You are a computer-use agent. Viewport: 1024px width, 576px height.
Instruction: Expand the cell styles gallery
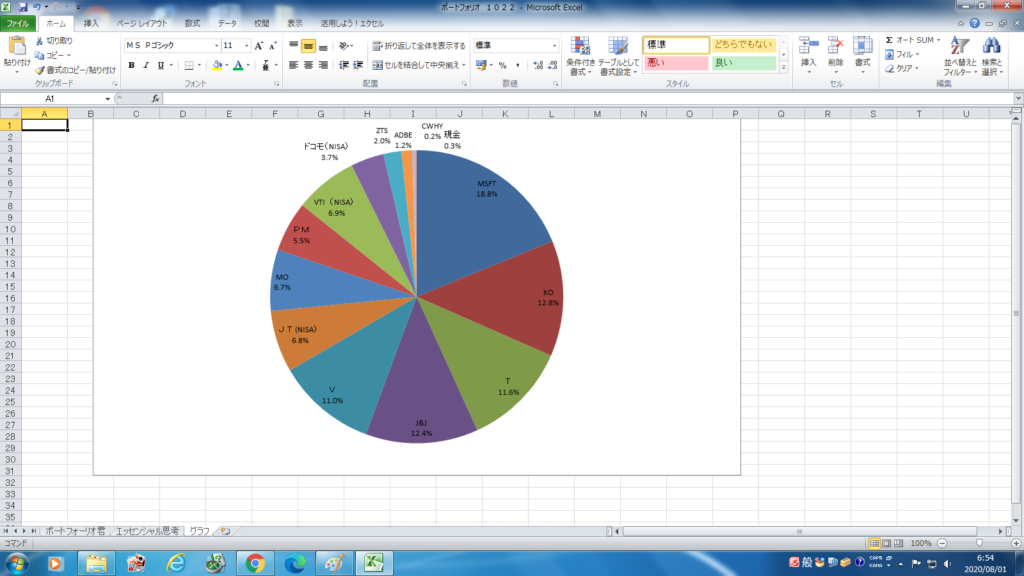pyautogui.click(x=784, y=68)
